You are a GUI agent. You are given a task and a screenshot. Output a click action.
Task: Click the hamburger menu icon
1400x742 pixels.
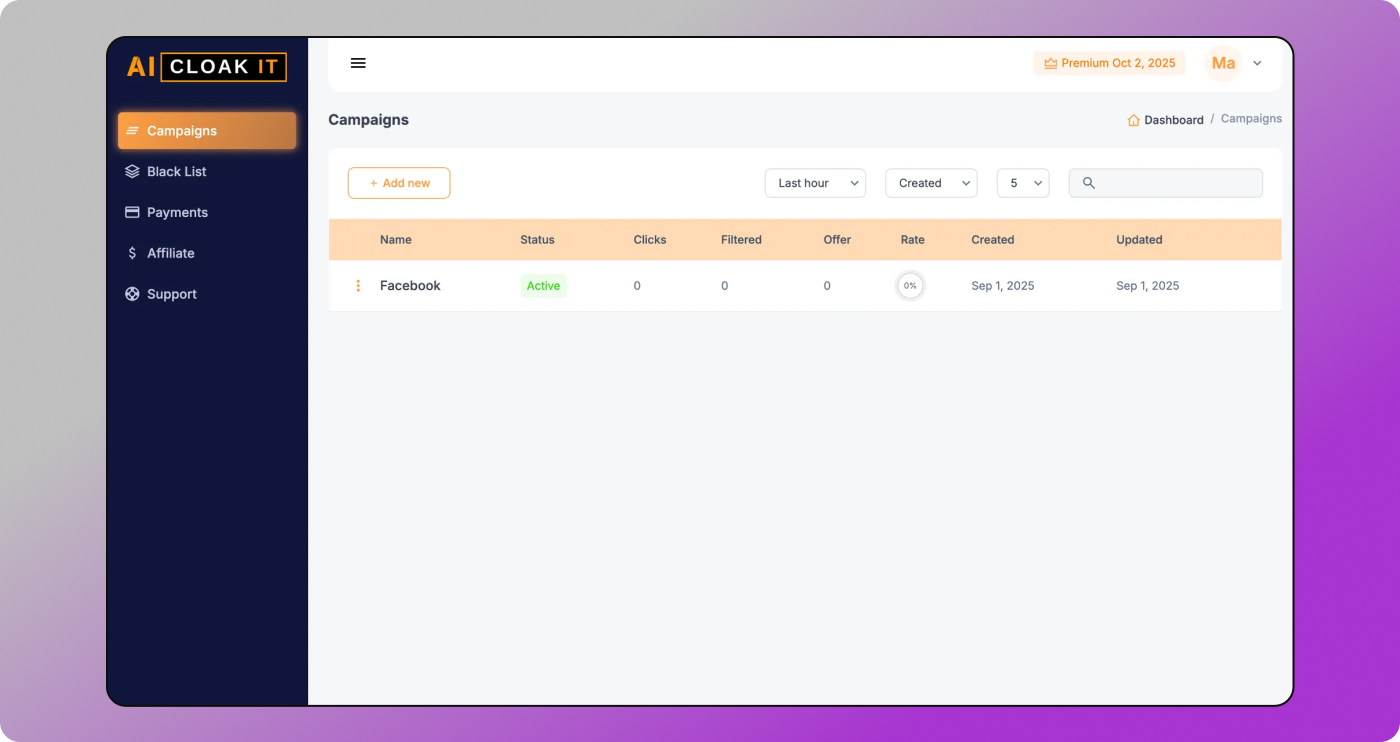358,63
